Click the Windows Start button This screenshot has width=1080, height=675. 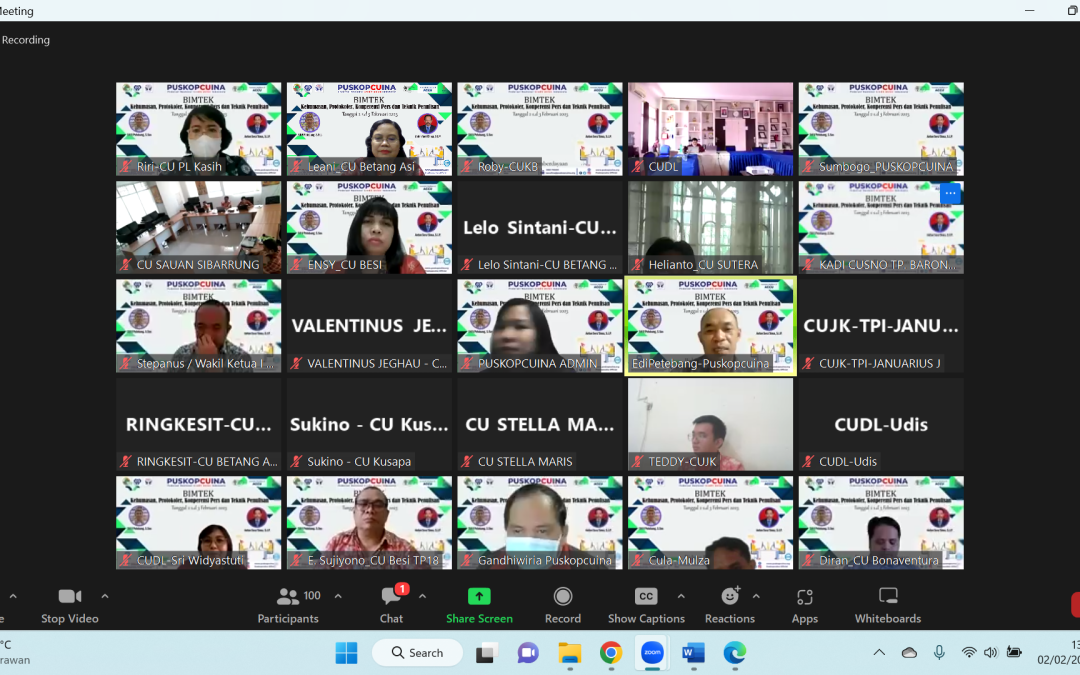pos(346,653)
